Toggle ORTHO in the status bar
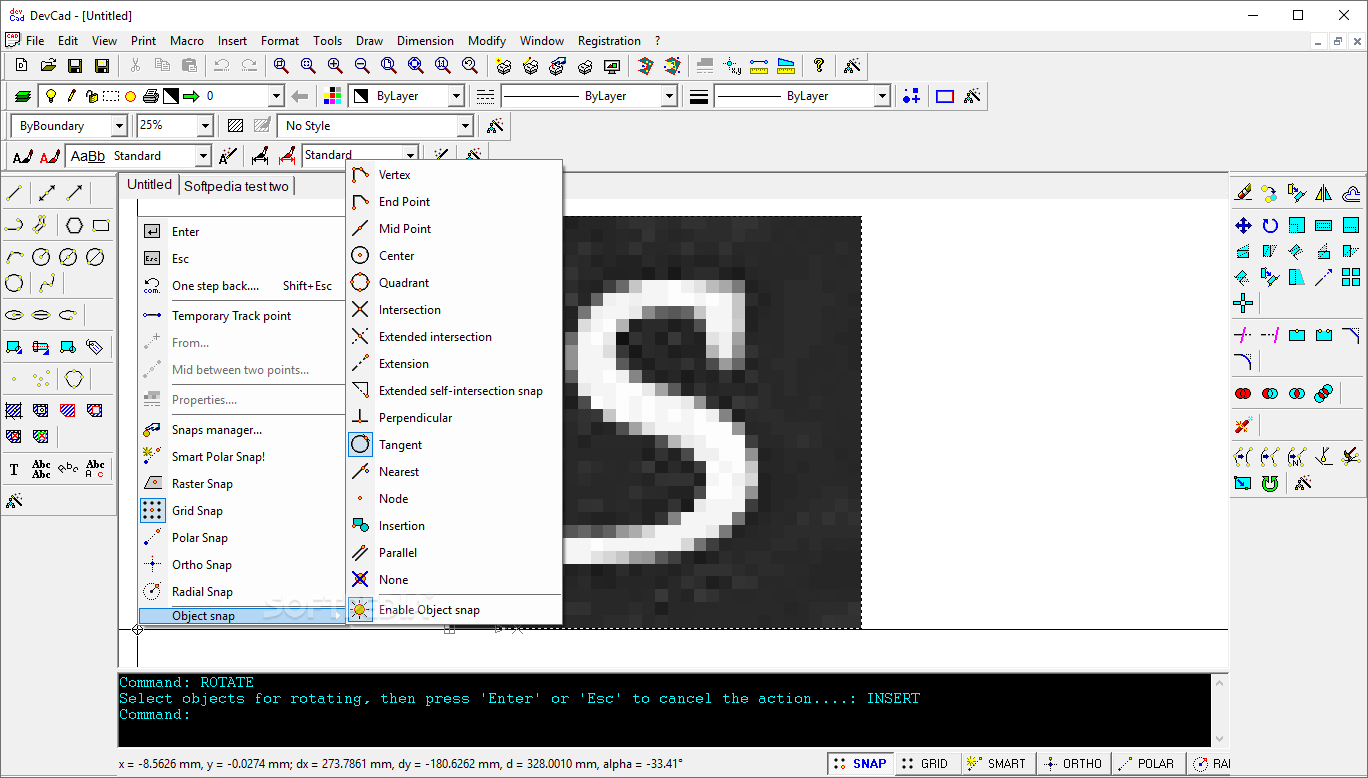 [1072, 763]
